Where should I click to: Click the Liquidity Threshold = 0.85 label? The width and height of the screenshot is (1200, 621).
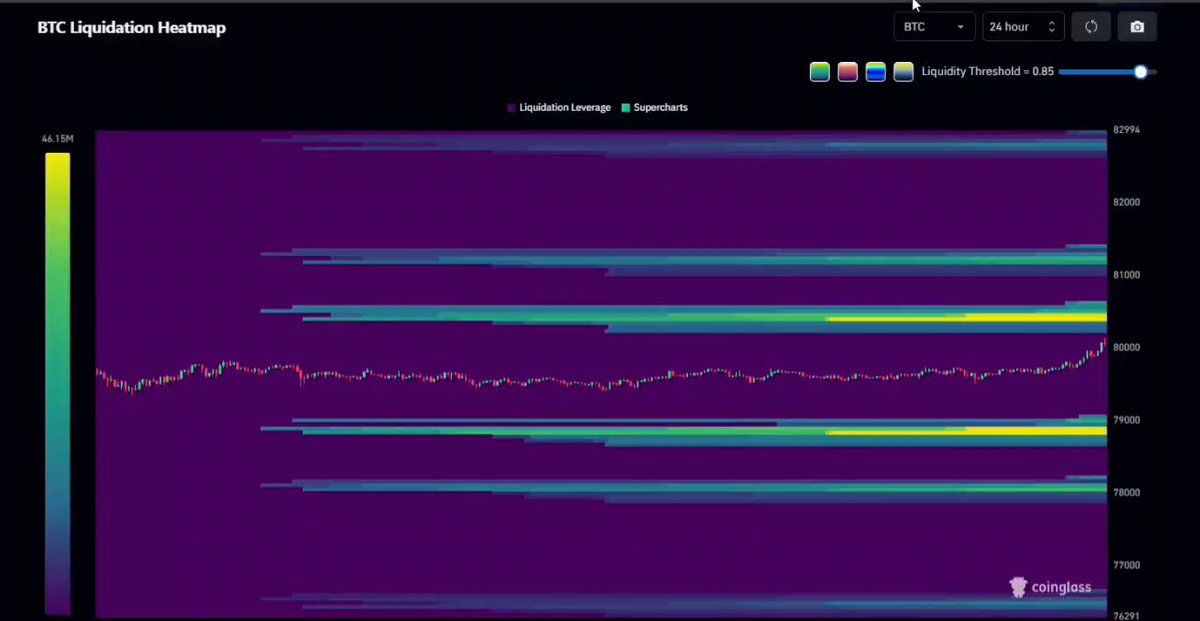pyautogui.click(x=988, y=72)
